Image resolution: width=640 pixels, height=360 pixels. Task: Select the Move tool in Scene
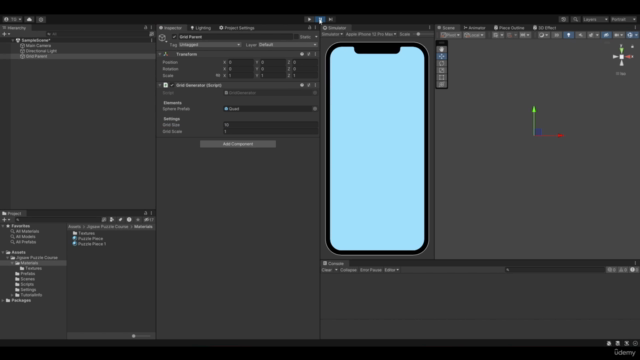(x=442, y=56)
